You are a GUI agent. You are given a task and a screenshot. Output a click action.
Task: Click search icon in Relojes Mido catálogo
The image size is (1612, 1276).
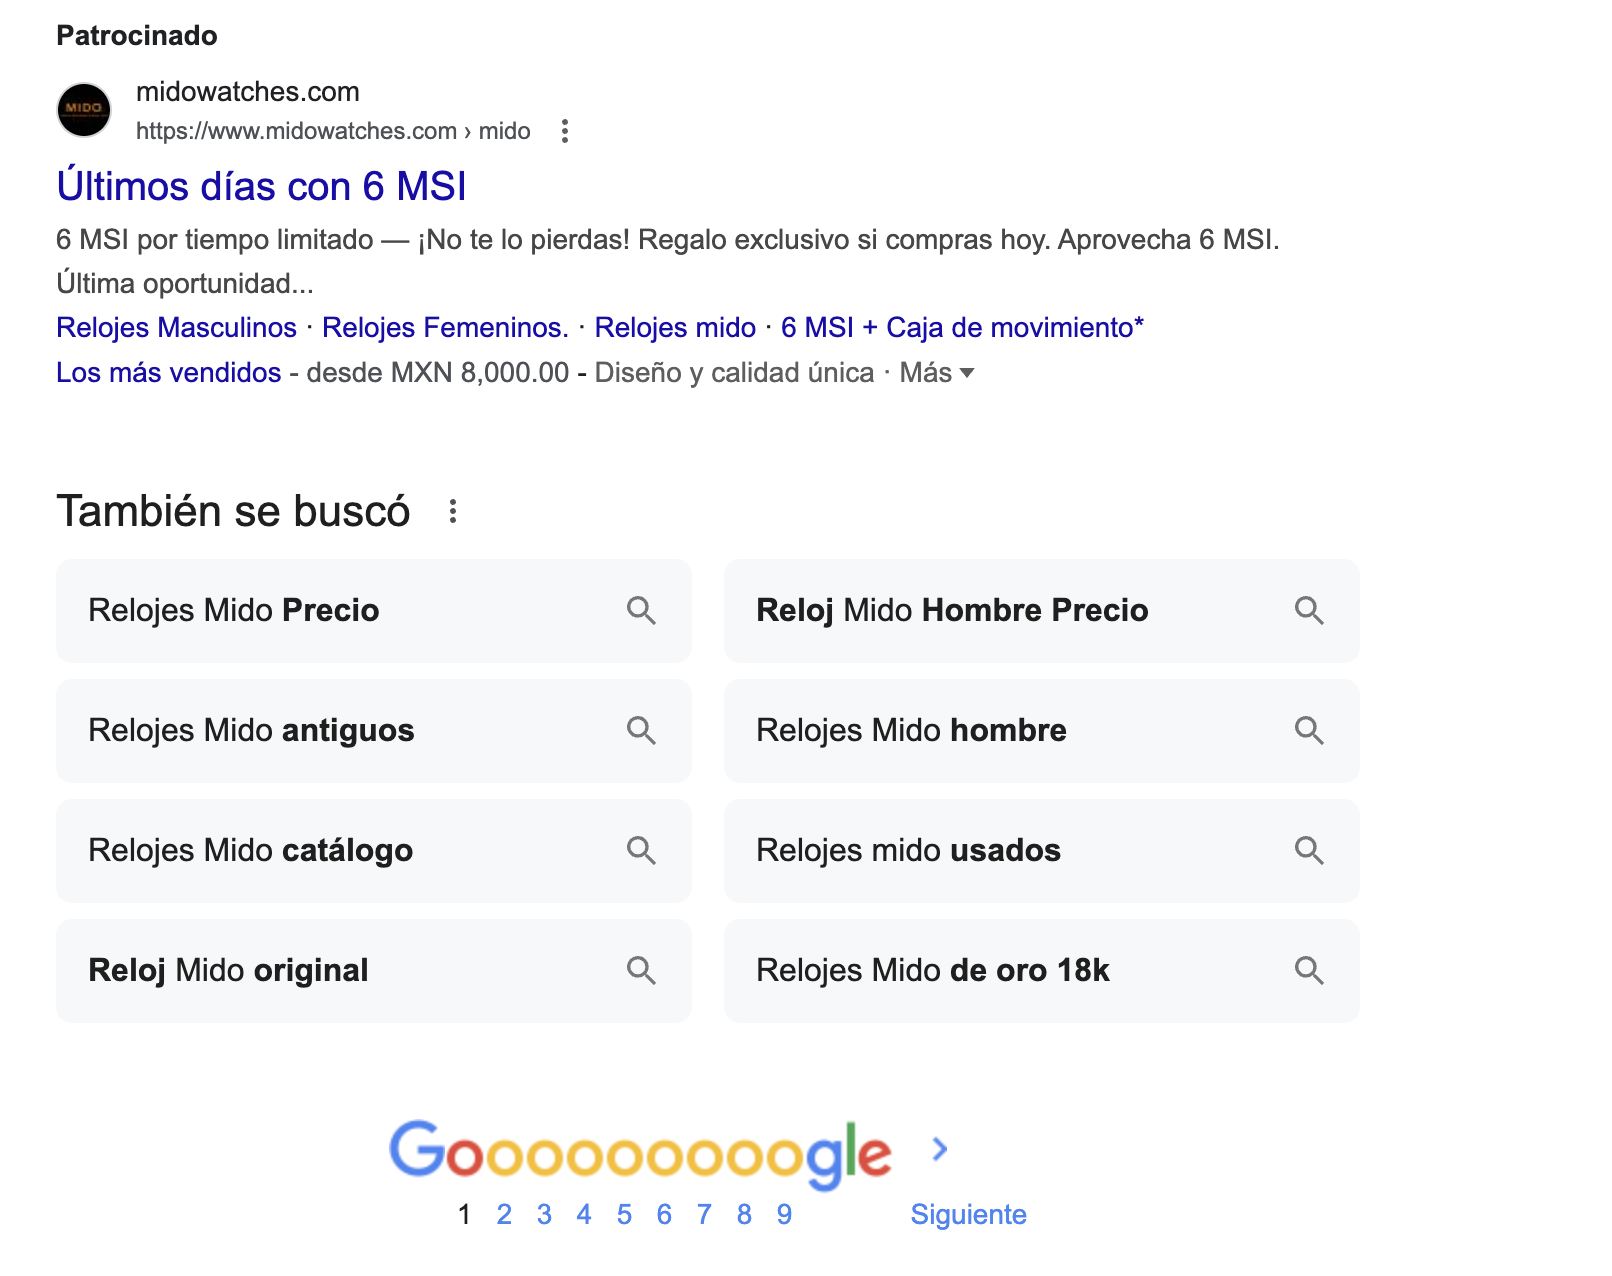(641, 850)
